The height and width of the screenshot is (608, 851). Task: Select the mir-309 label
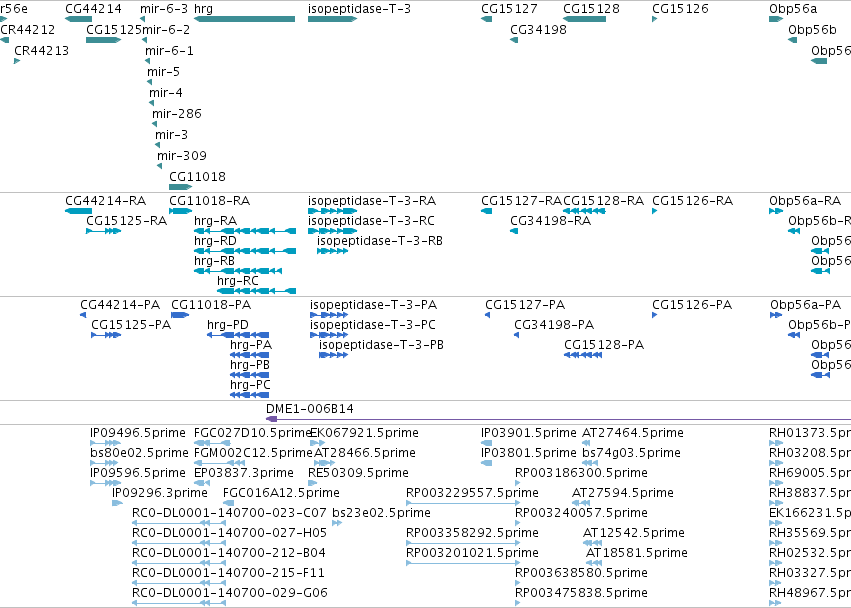click(182, 156)
